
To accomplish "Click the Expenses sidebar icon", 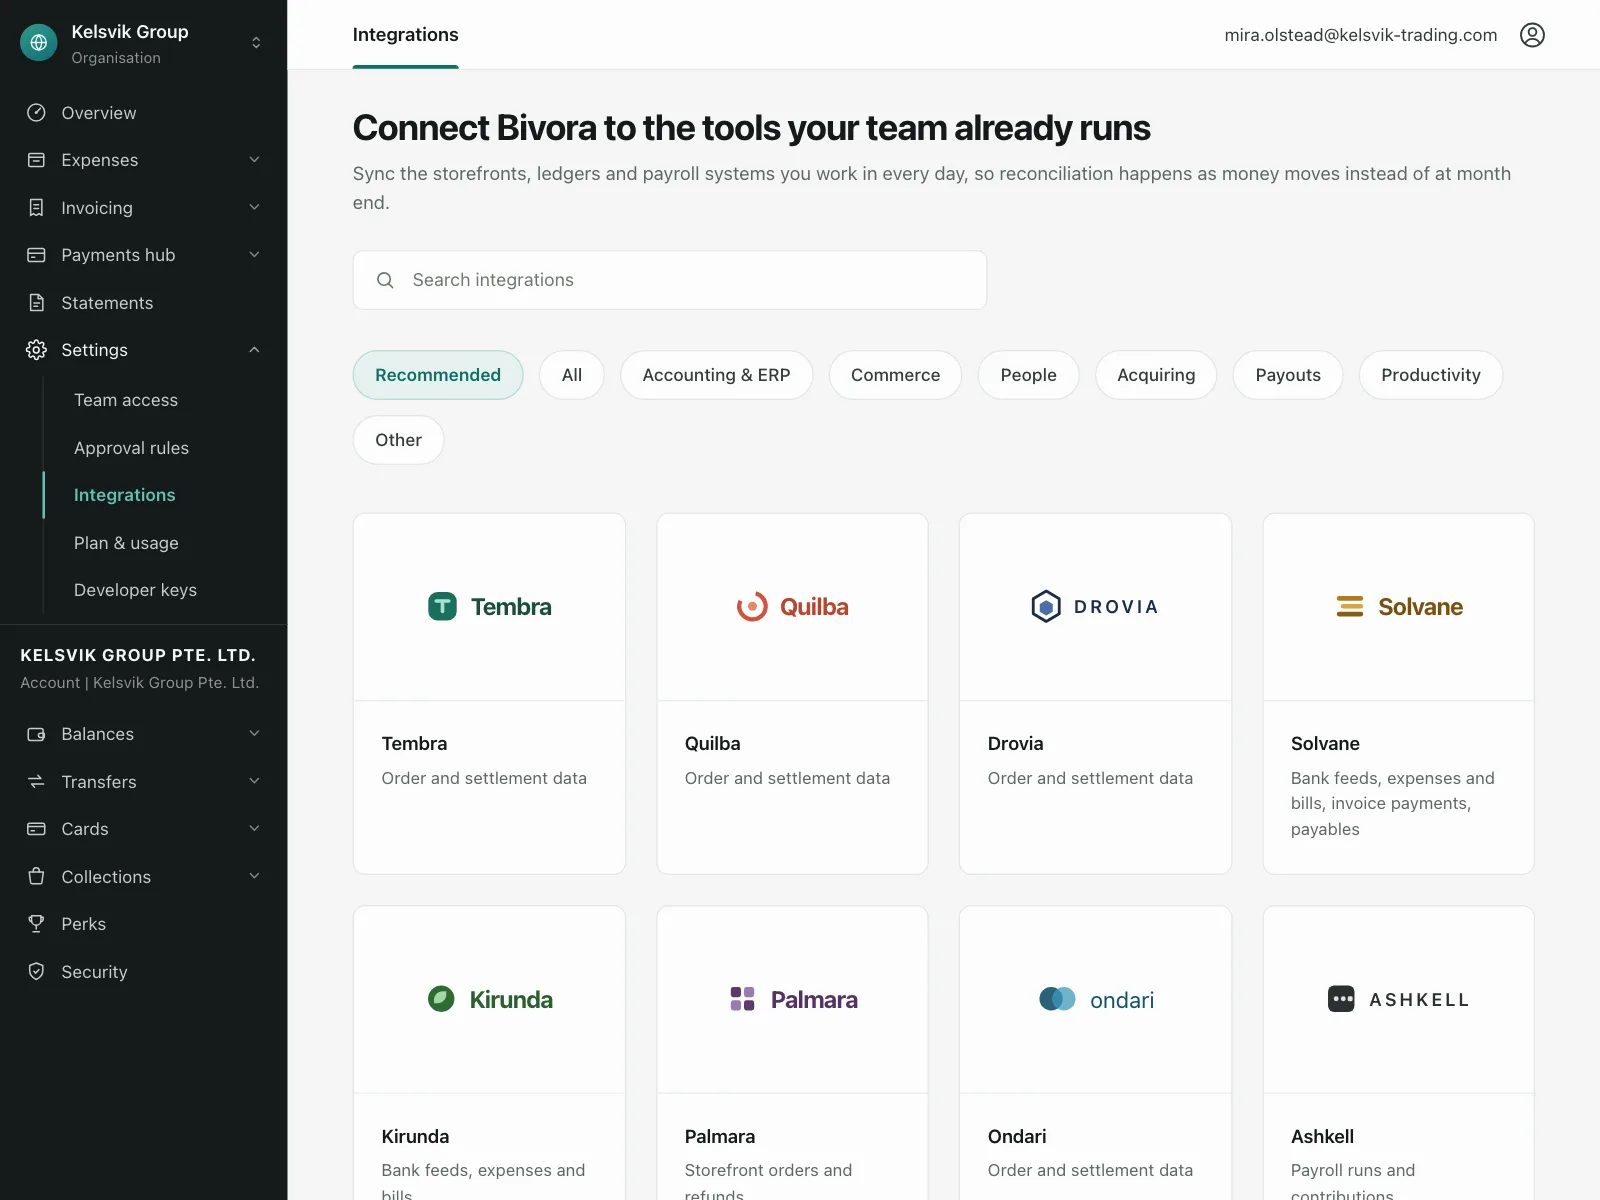I will tap(36, 160).
